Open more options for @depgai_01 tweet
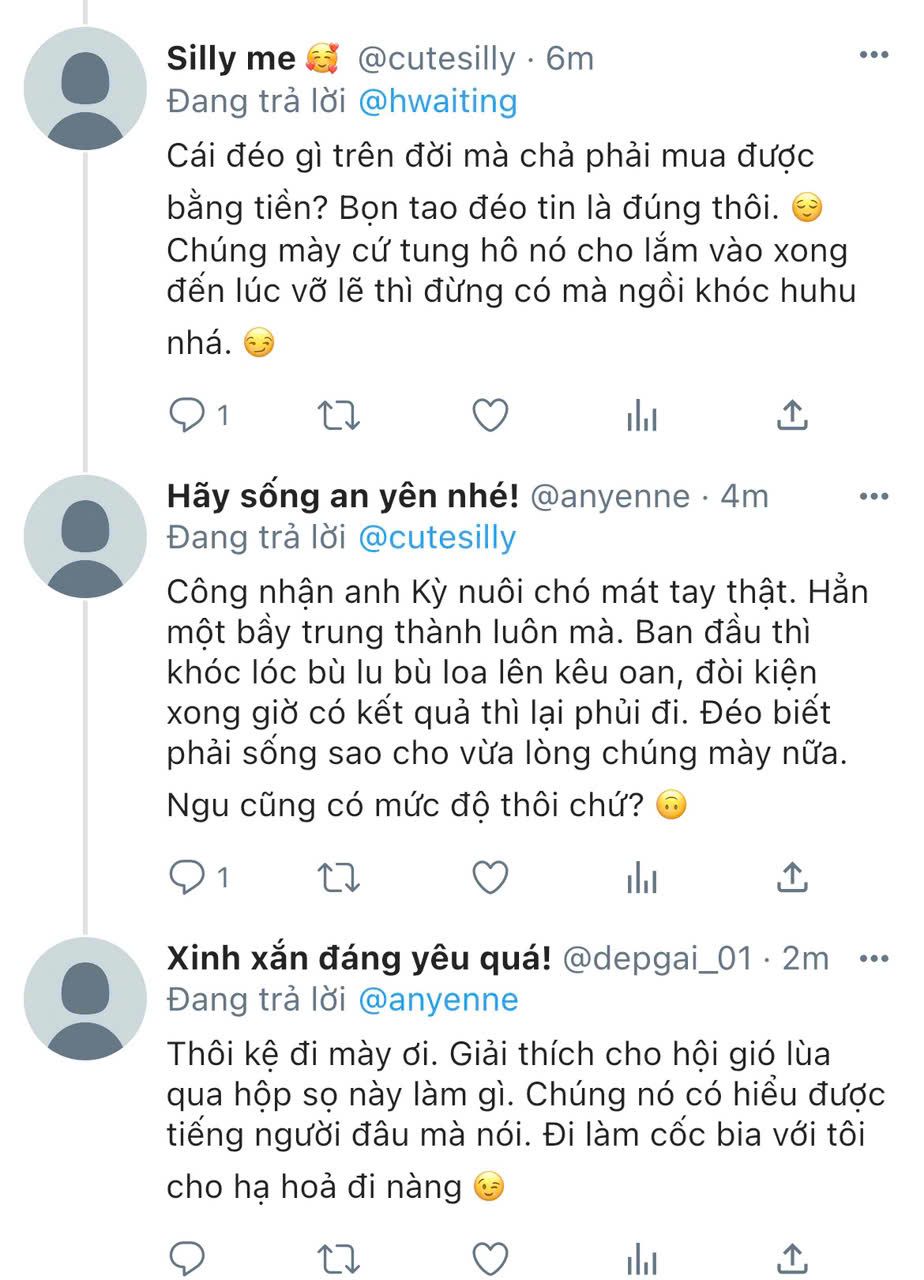The image size is (924, 1280). click(x=873, y=958)
